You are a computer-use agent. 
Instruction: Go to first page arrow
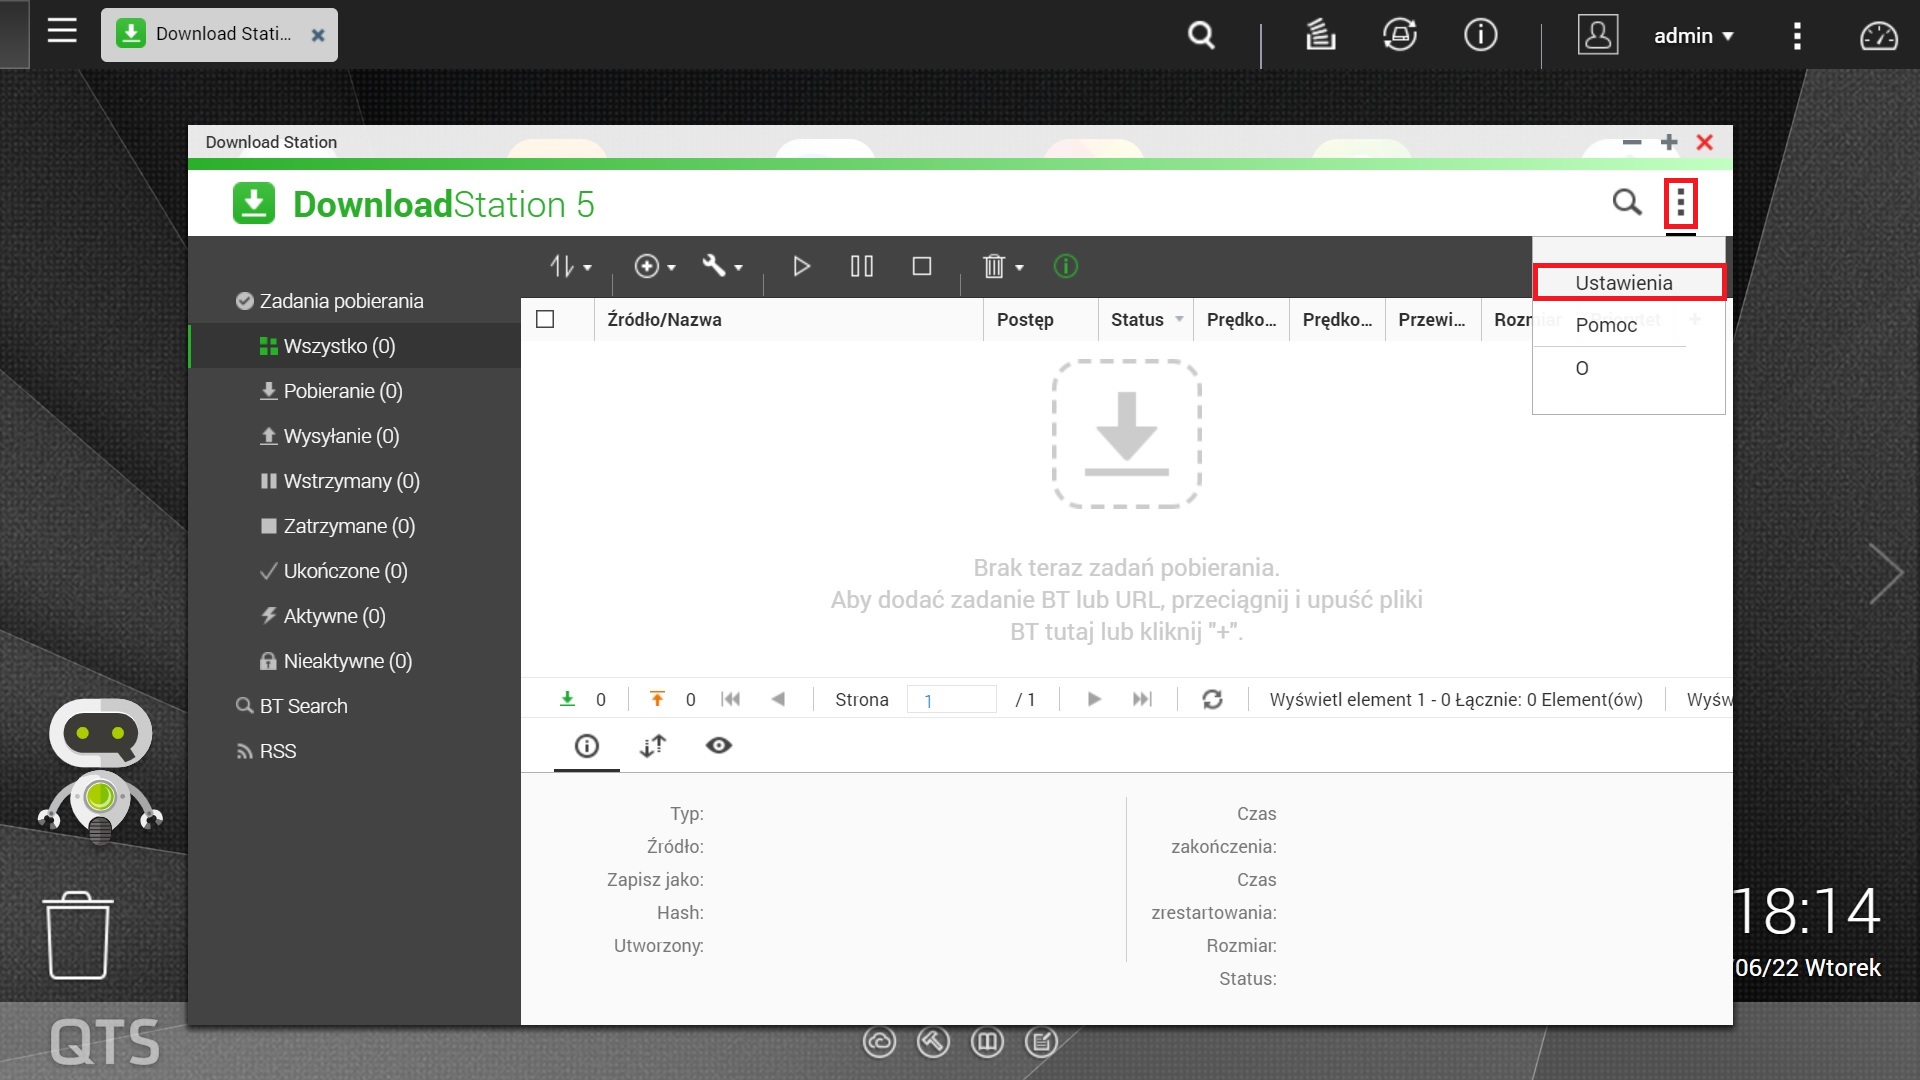tap(731, 699)
